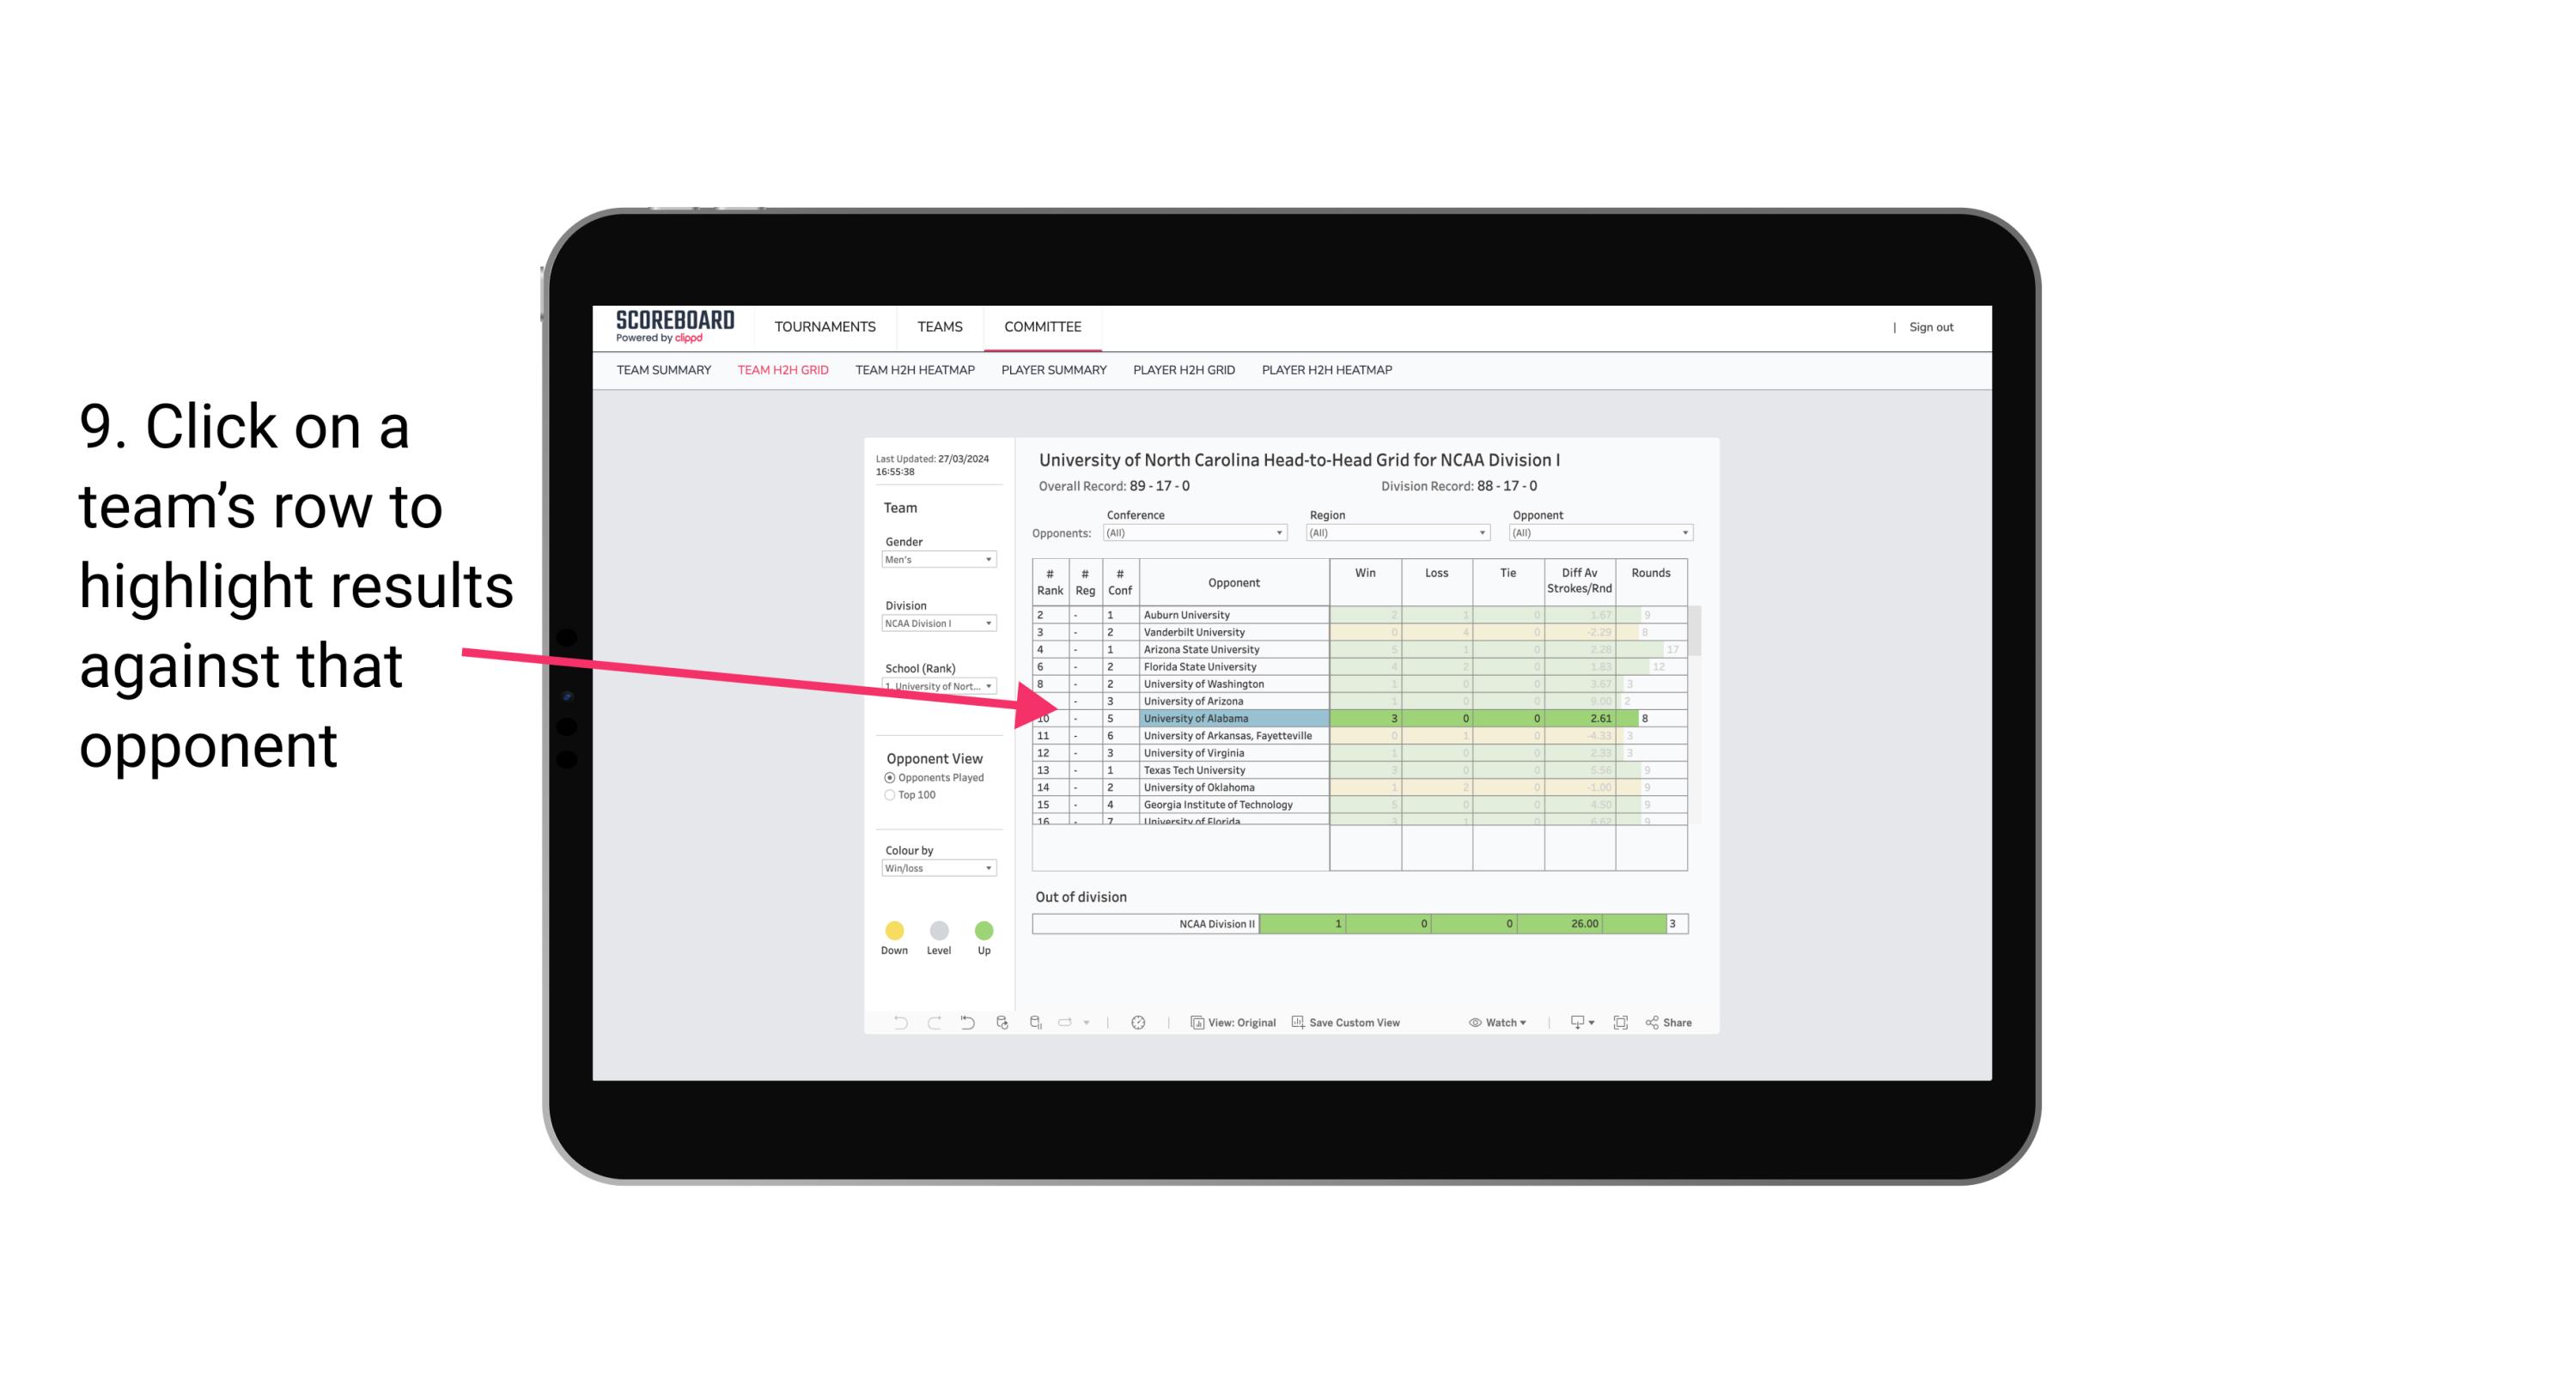Click the fullscreen/expand icon in toolbar
The image size is (2576, 1385).
point(1624,1024)
